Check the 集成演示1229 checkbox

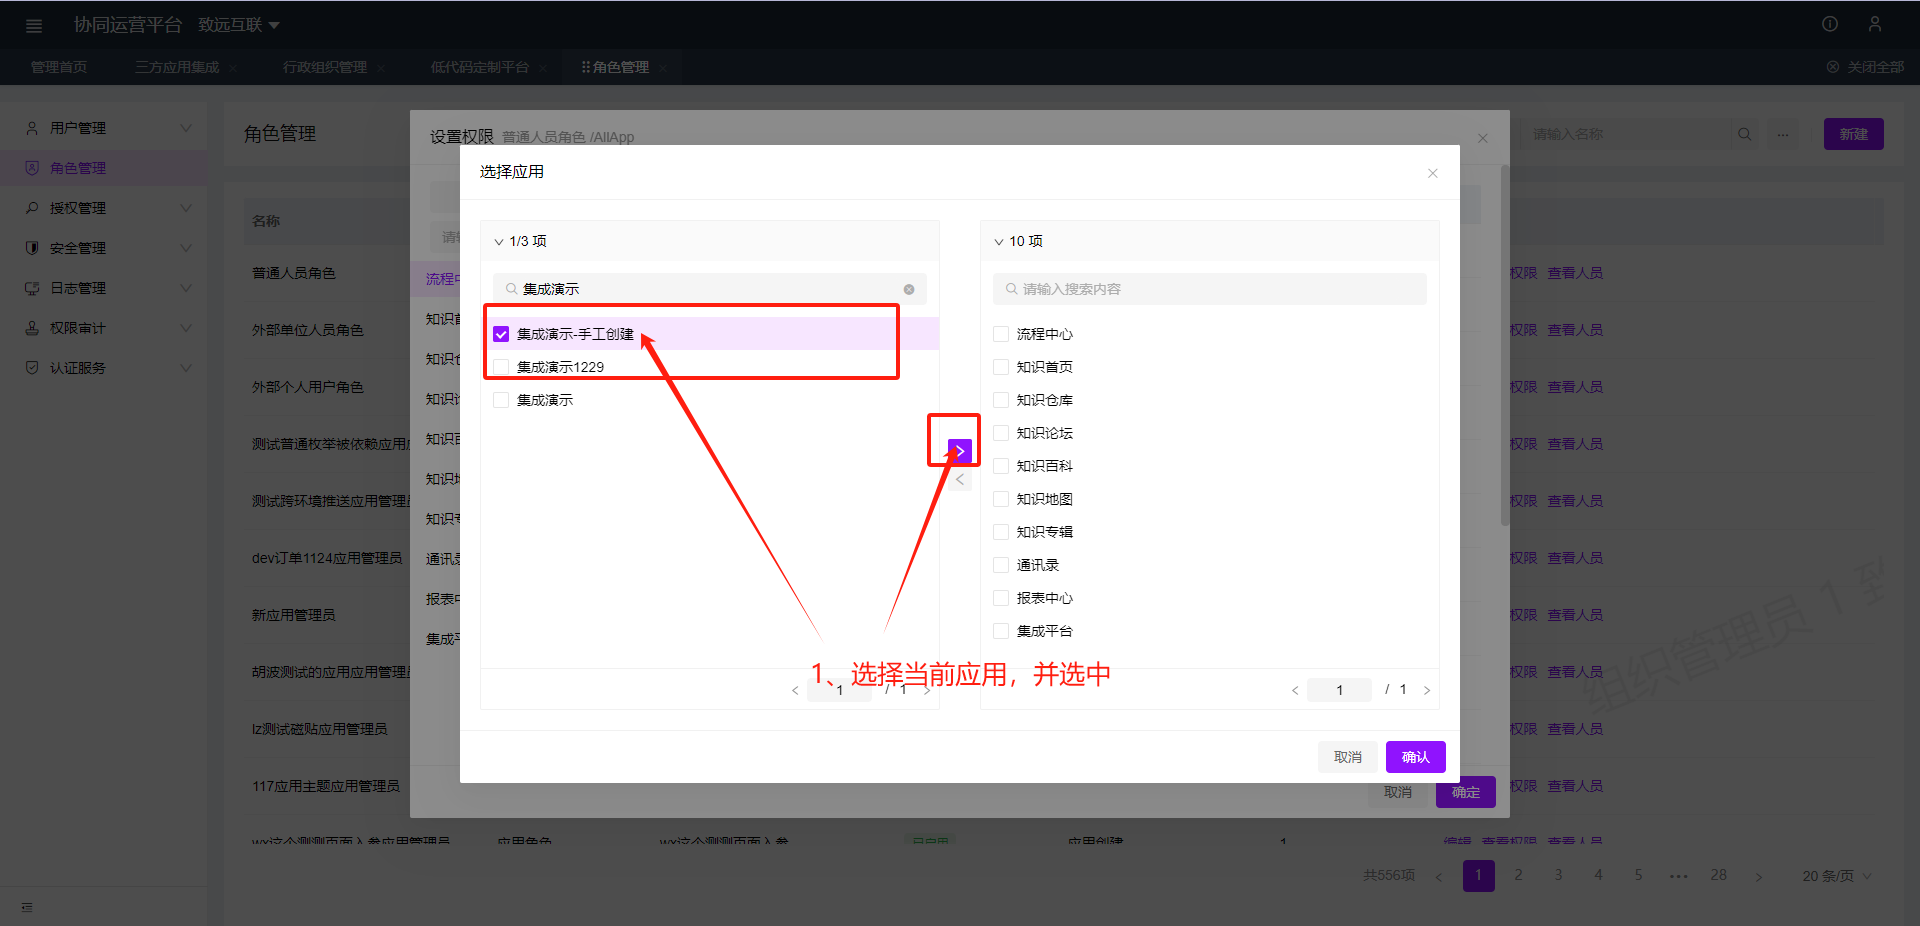pos(501,367)
